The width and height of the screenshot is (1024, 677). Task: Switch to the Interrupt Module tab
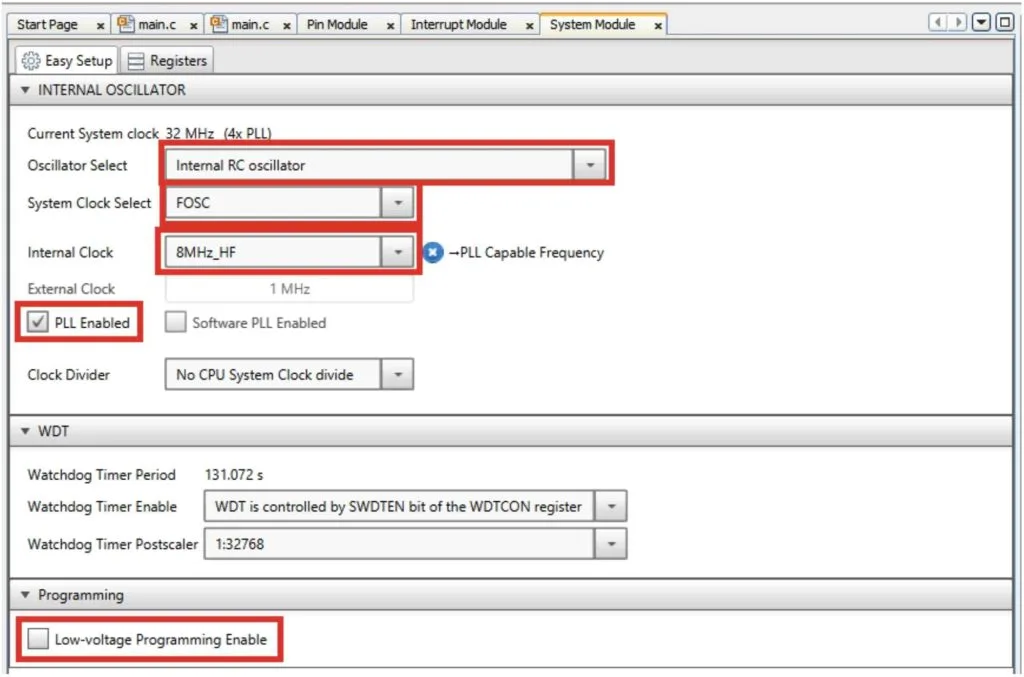click(460, 23)
